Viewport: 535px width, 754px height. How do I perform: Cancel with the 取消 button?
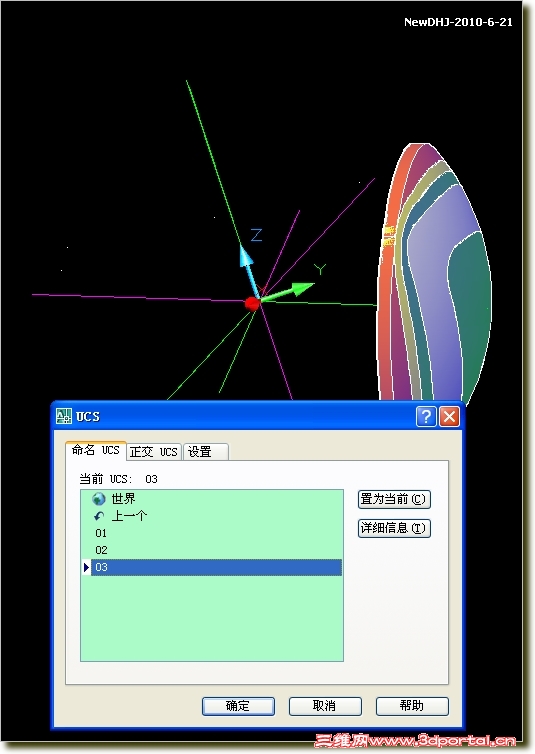325,706
